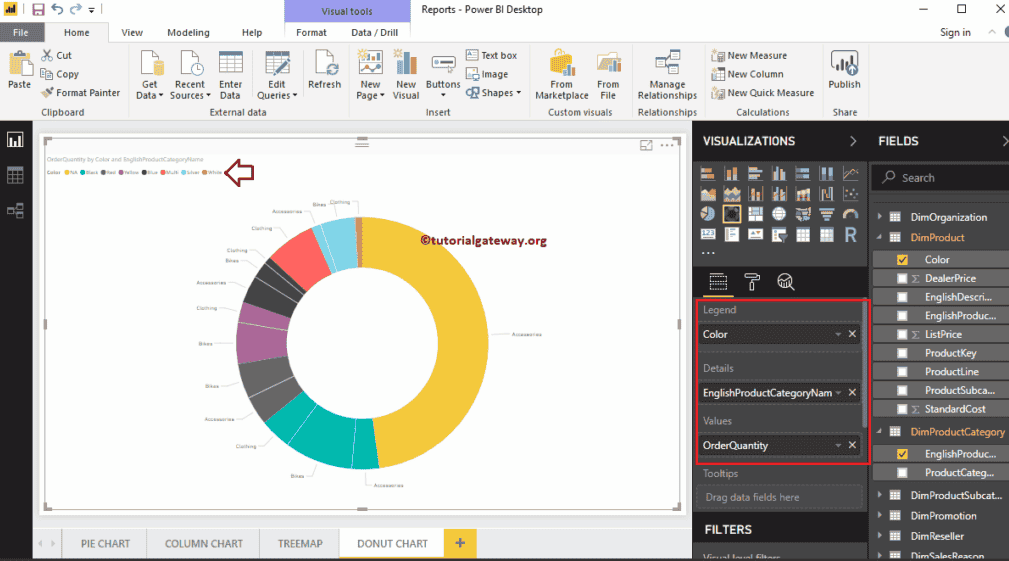Check the StandardCost field checkbox
This screenshot has height=561, width=1009.
(x=902, y=409)
